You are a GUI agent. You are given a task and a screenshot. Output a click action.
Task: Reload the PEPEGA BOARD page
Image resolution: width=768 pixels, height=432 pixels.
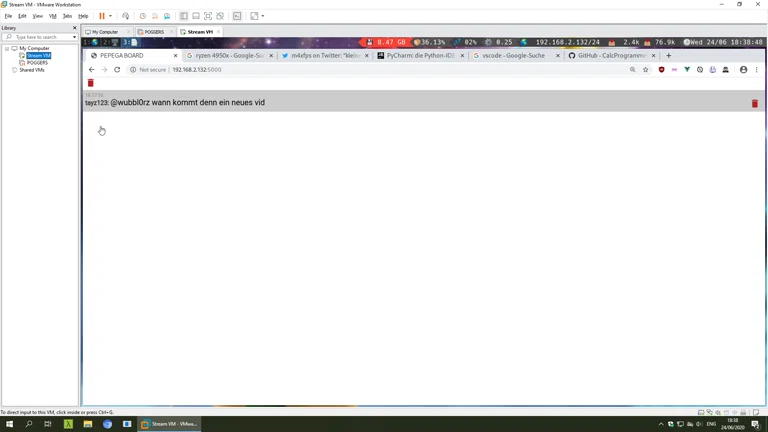[117, 70]
